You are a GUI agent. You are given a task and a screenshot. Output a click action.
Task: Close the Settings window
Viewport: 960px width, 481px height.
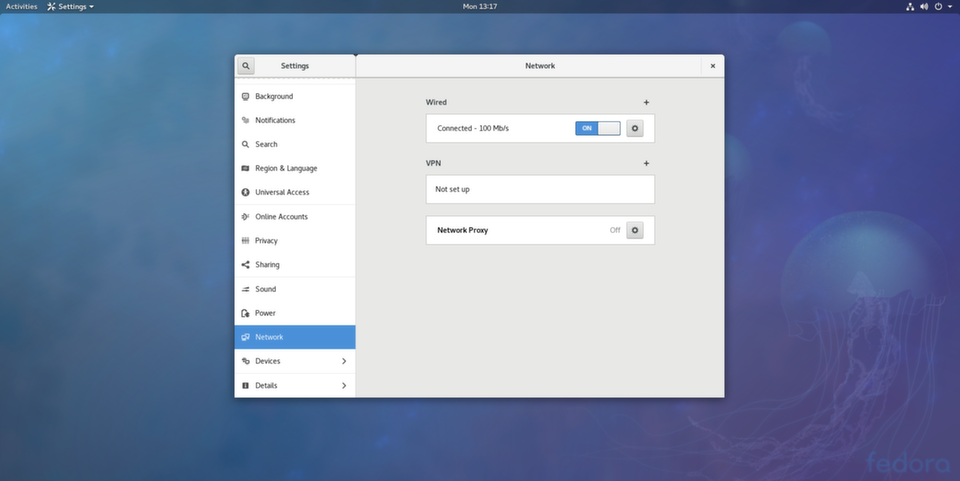(713, 65)
